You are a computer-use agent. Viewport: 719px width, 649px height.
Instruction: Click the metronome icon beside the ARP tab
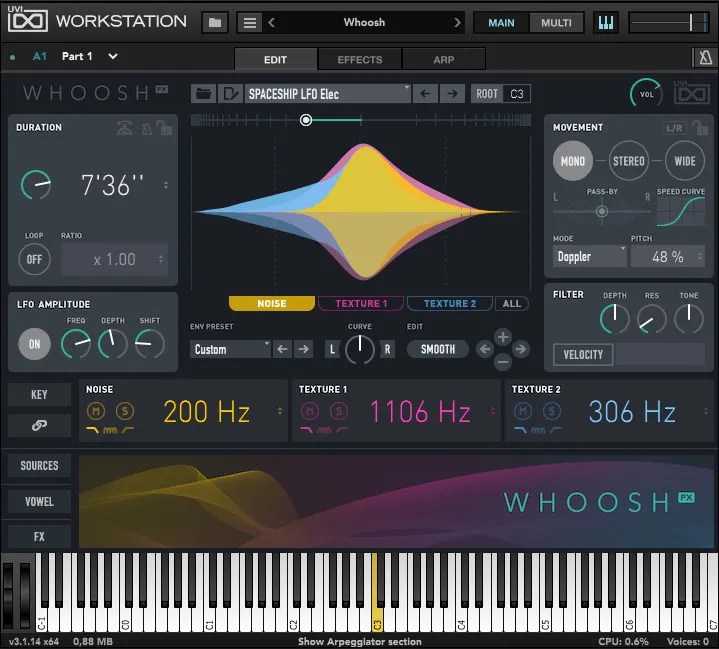pos(705,58)
